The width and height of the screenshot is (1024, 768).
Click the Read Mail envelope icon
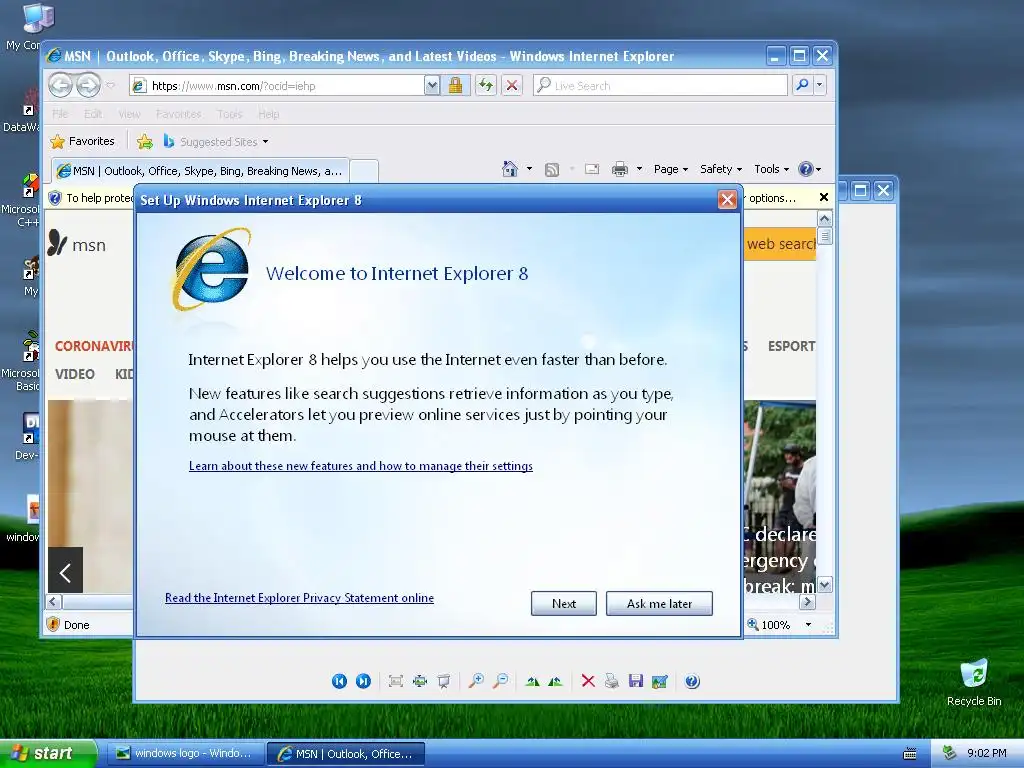[592, 169]
